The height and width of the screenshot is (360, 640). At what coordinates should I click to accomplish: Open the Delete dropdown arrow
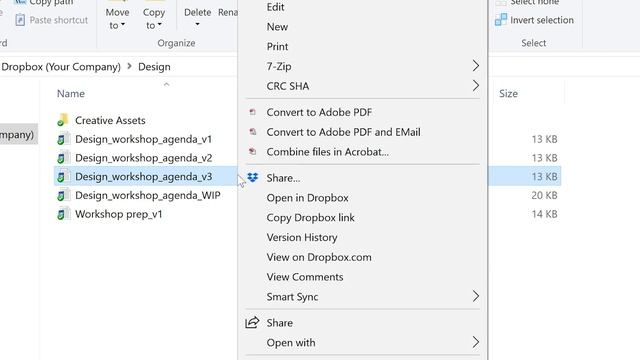point(198,25)
